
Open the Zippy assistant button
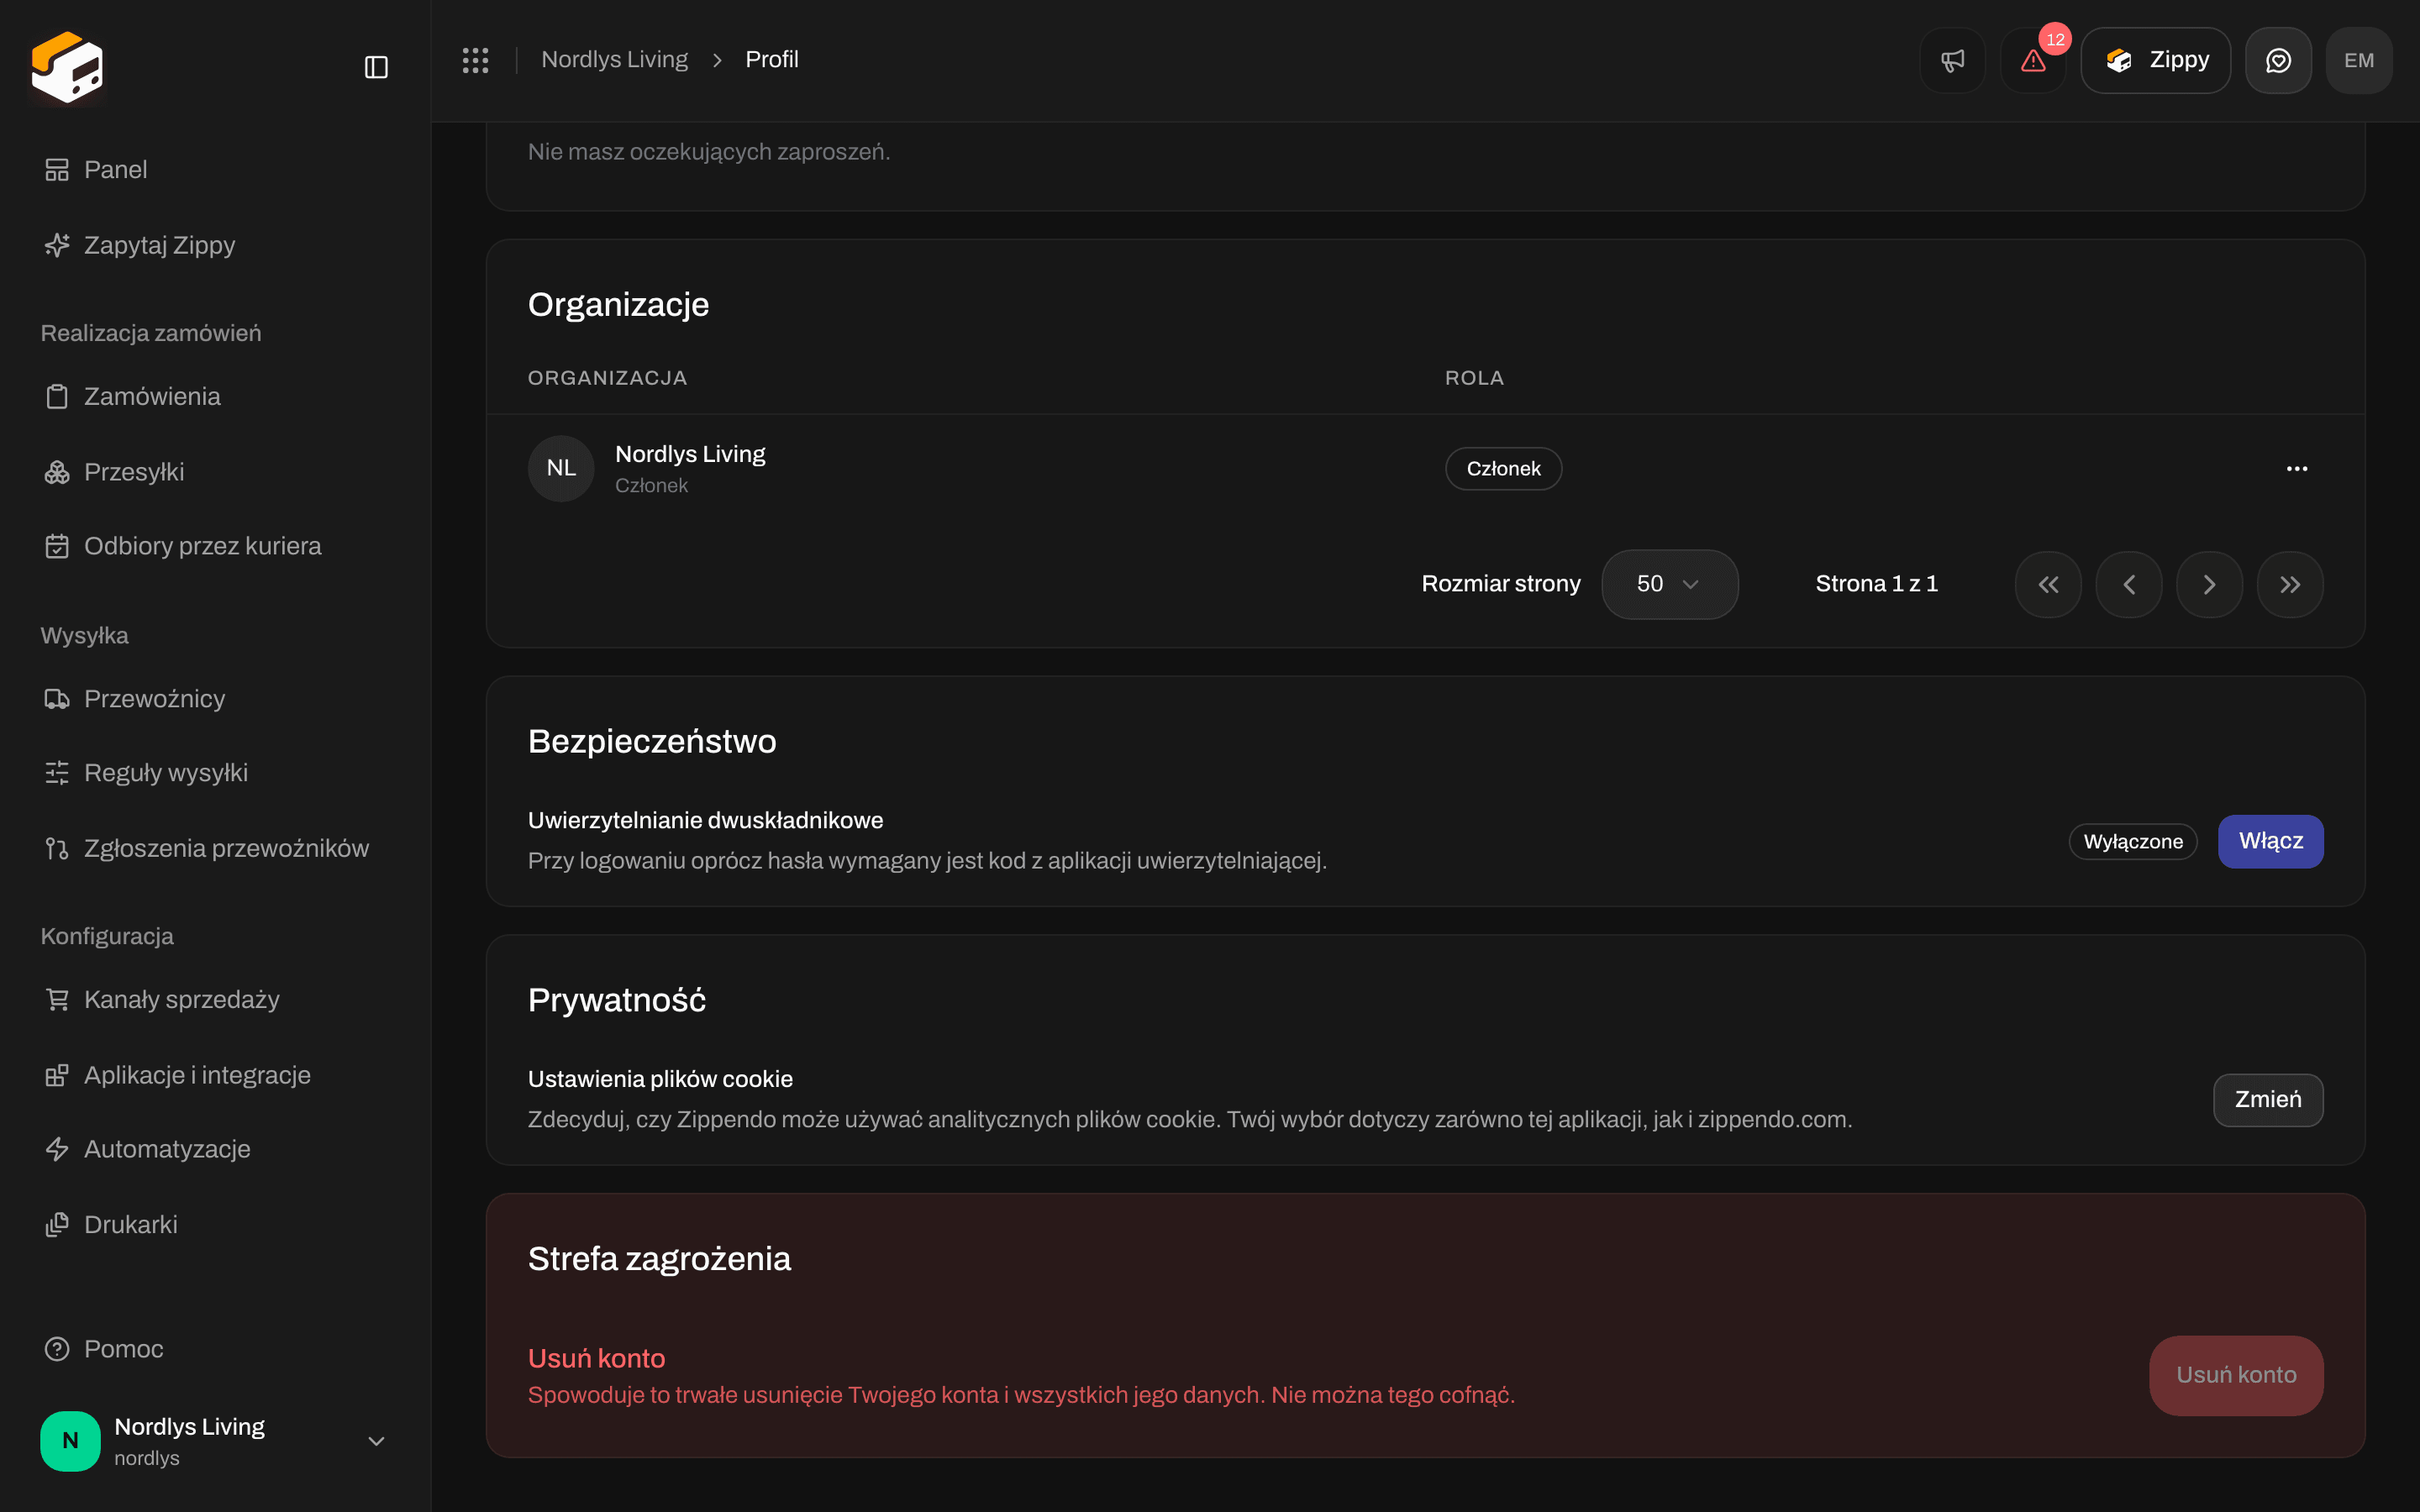(2155, 60)
